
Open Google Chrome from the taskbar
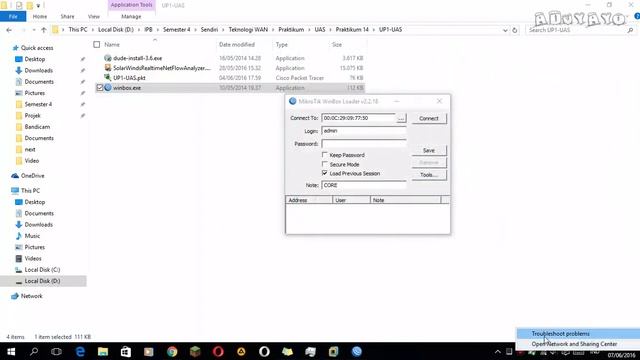coord(172,351)
